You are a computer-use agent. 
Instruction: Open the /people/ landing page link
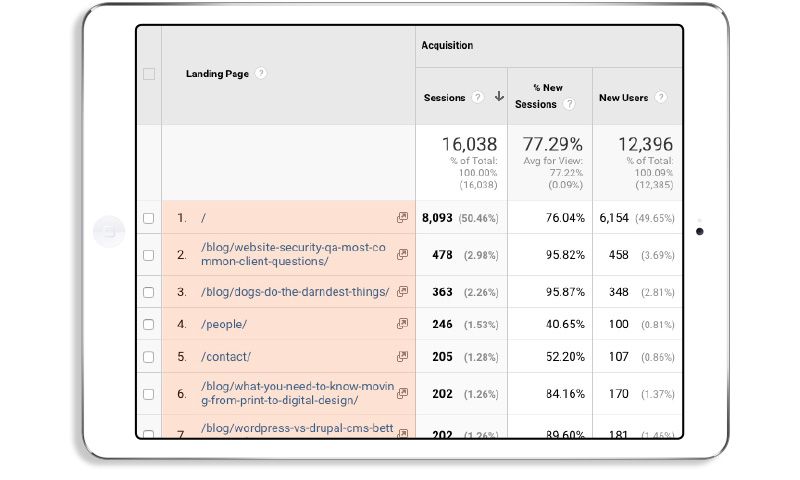(224, 324)
